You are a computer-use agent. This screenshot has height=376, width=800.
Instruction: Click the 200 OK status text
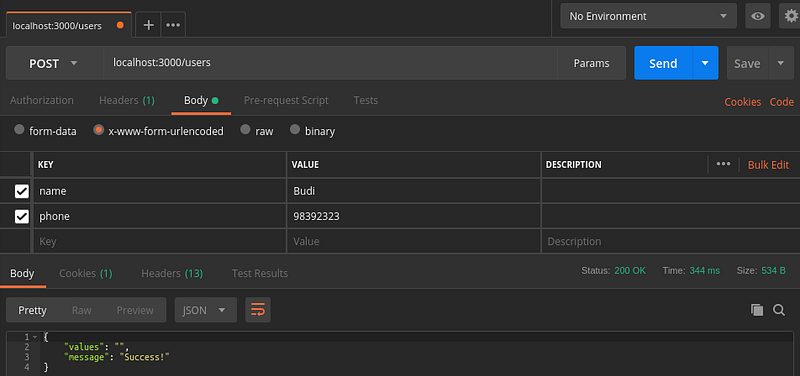(630, 270)
